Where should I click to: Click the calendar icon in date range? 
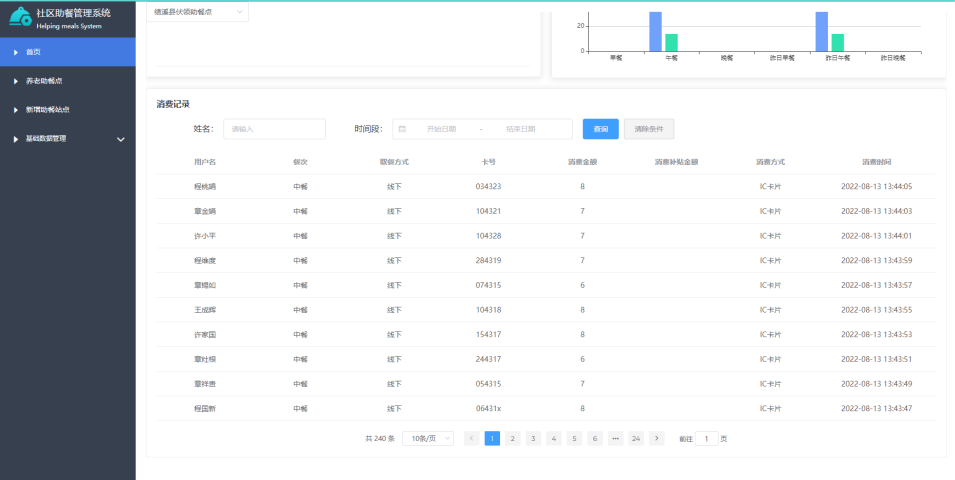tap(402, 129)
